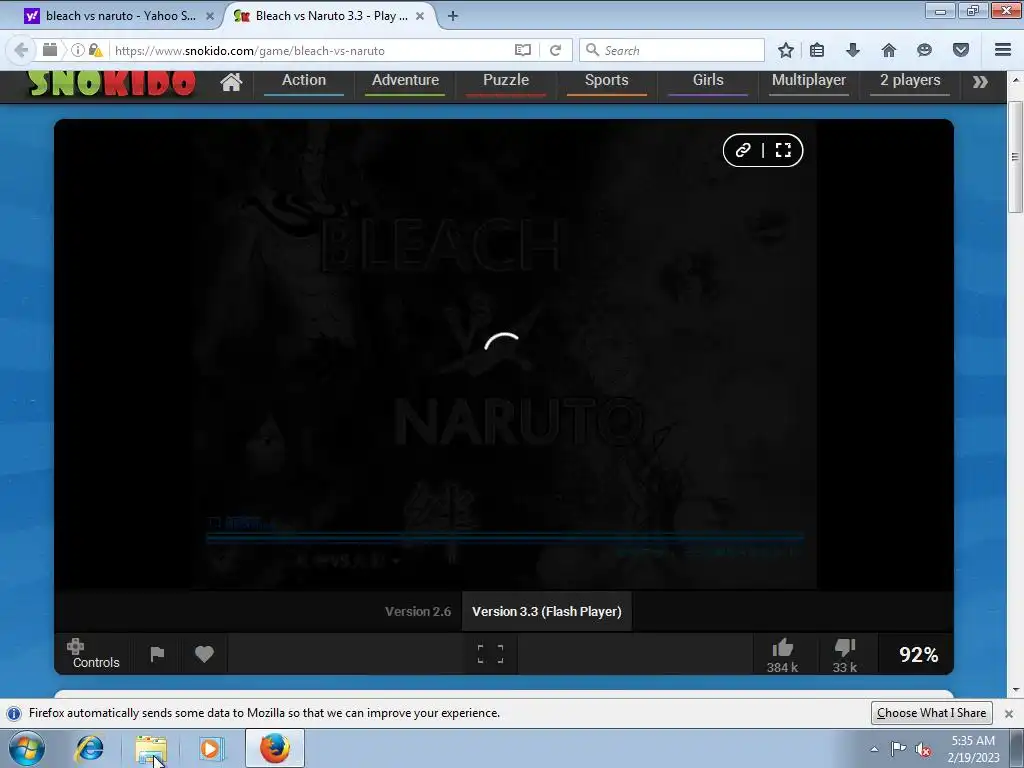Dislike the game with thumbs down
This screenshot has width=1024, height=768.
[844, 655]
